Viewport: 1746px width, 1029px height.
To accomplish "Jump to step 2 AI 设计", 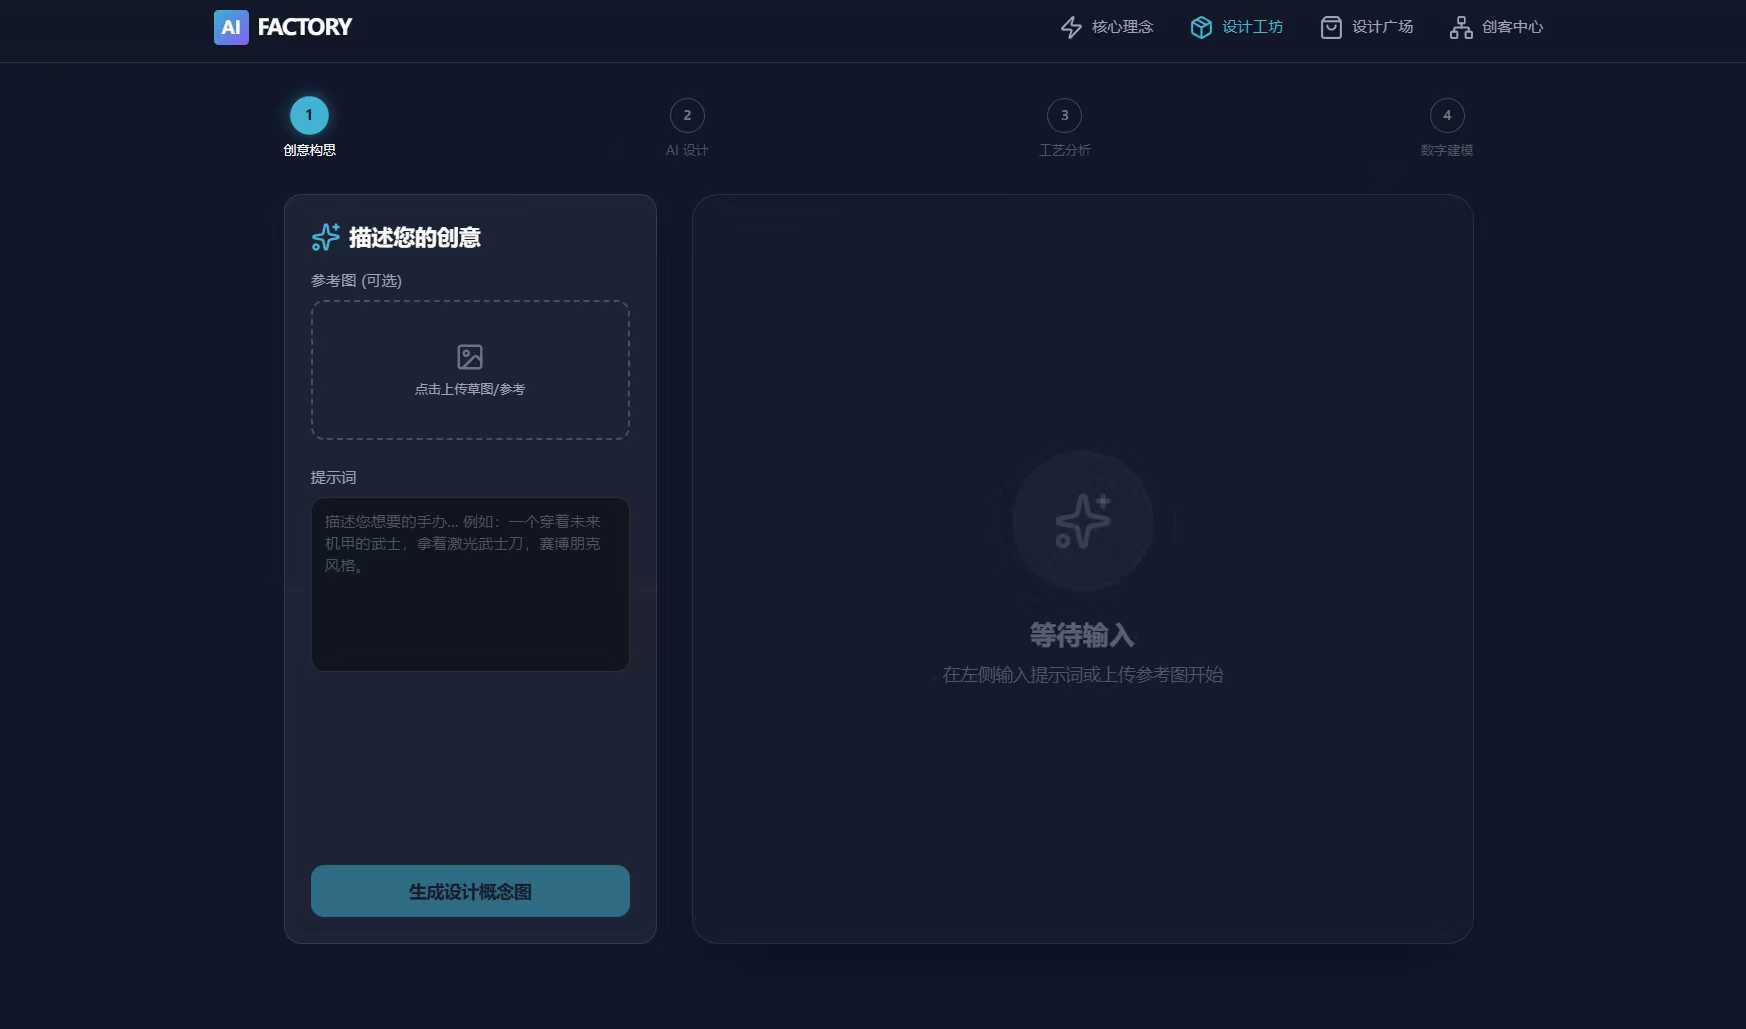I will [x=687, y=115].
